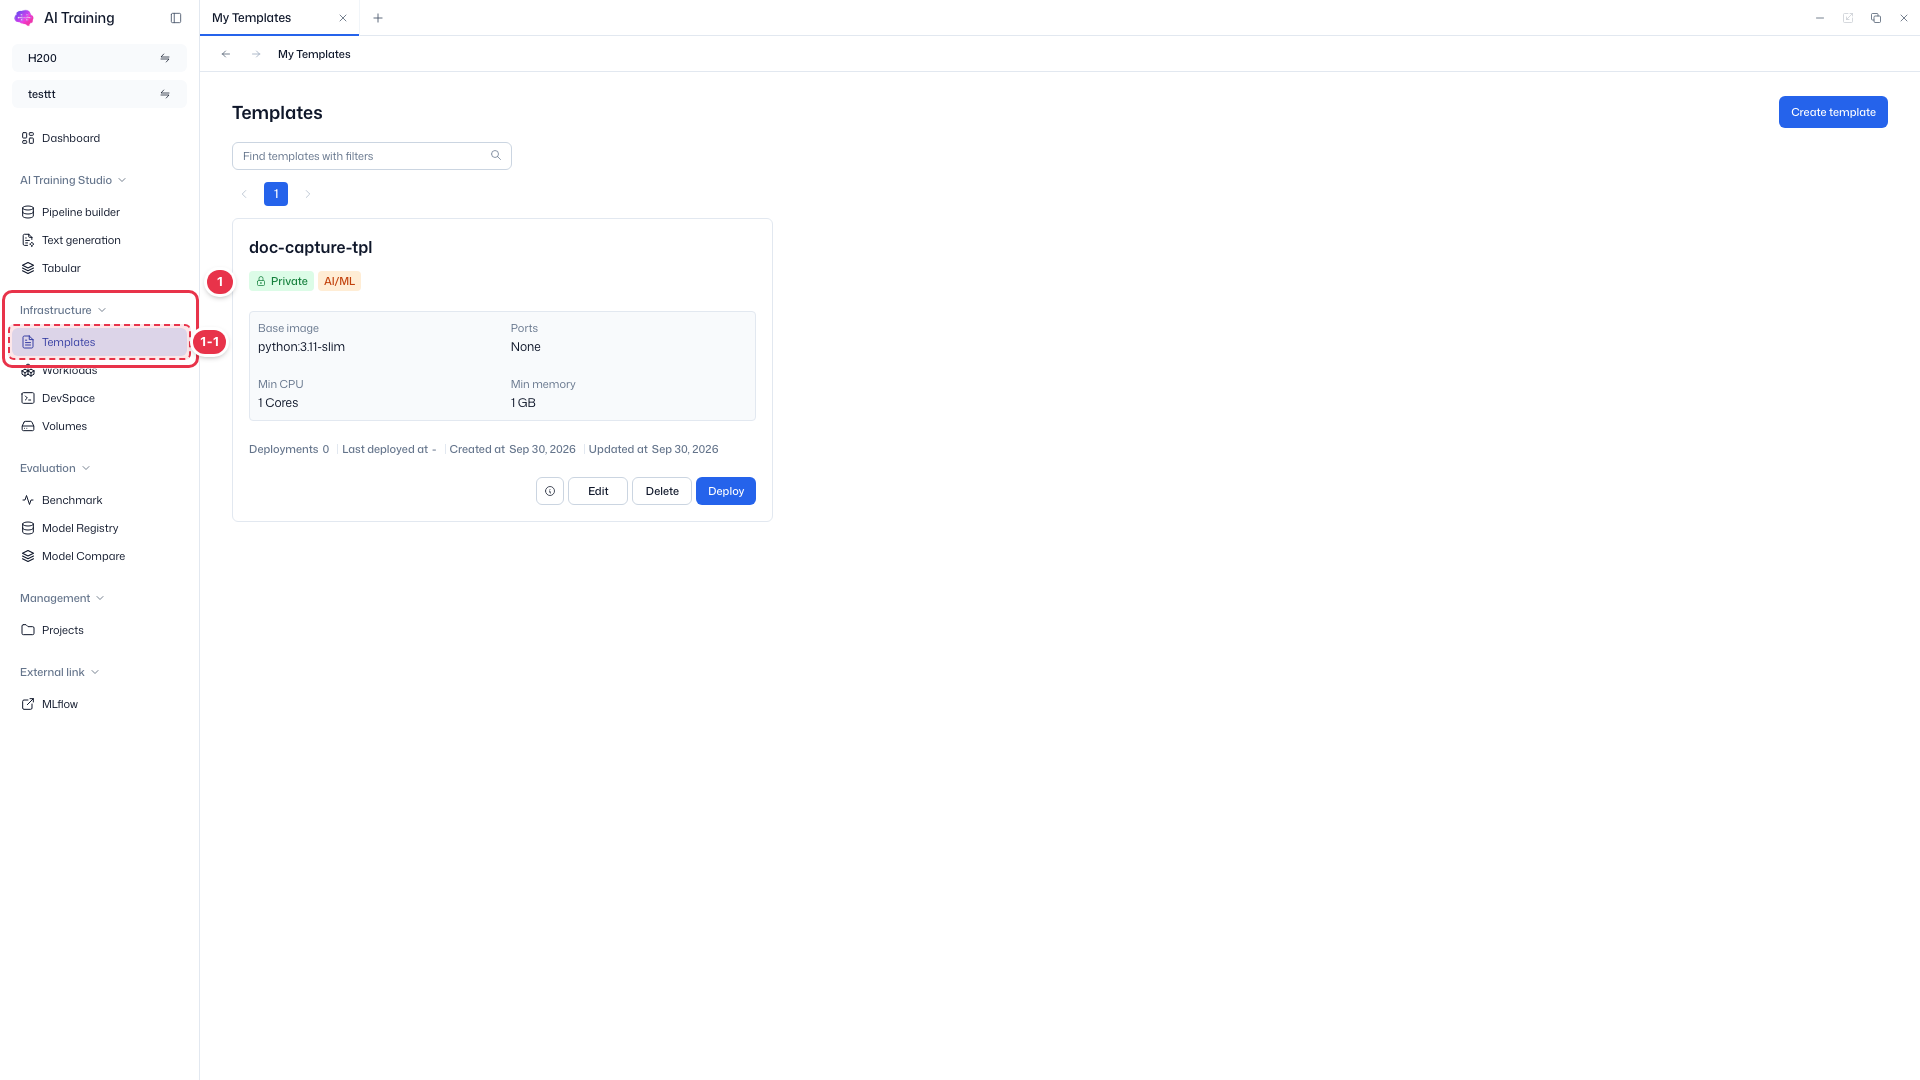Select Templates in the sidebar
Viewport: 1920px width, 1080px height.
pyautogui.click(x=99, y=342)
